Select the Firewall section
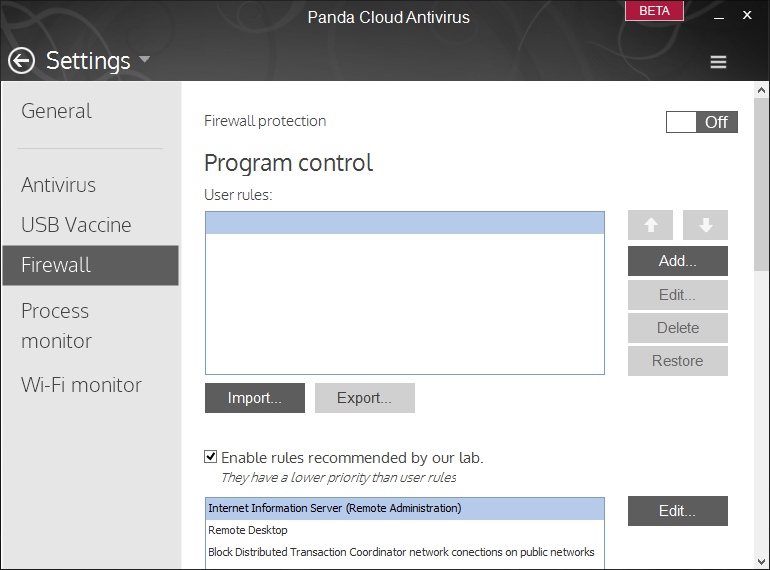 click(90, 265)
